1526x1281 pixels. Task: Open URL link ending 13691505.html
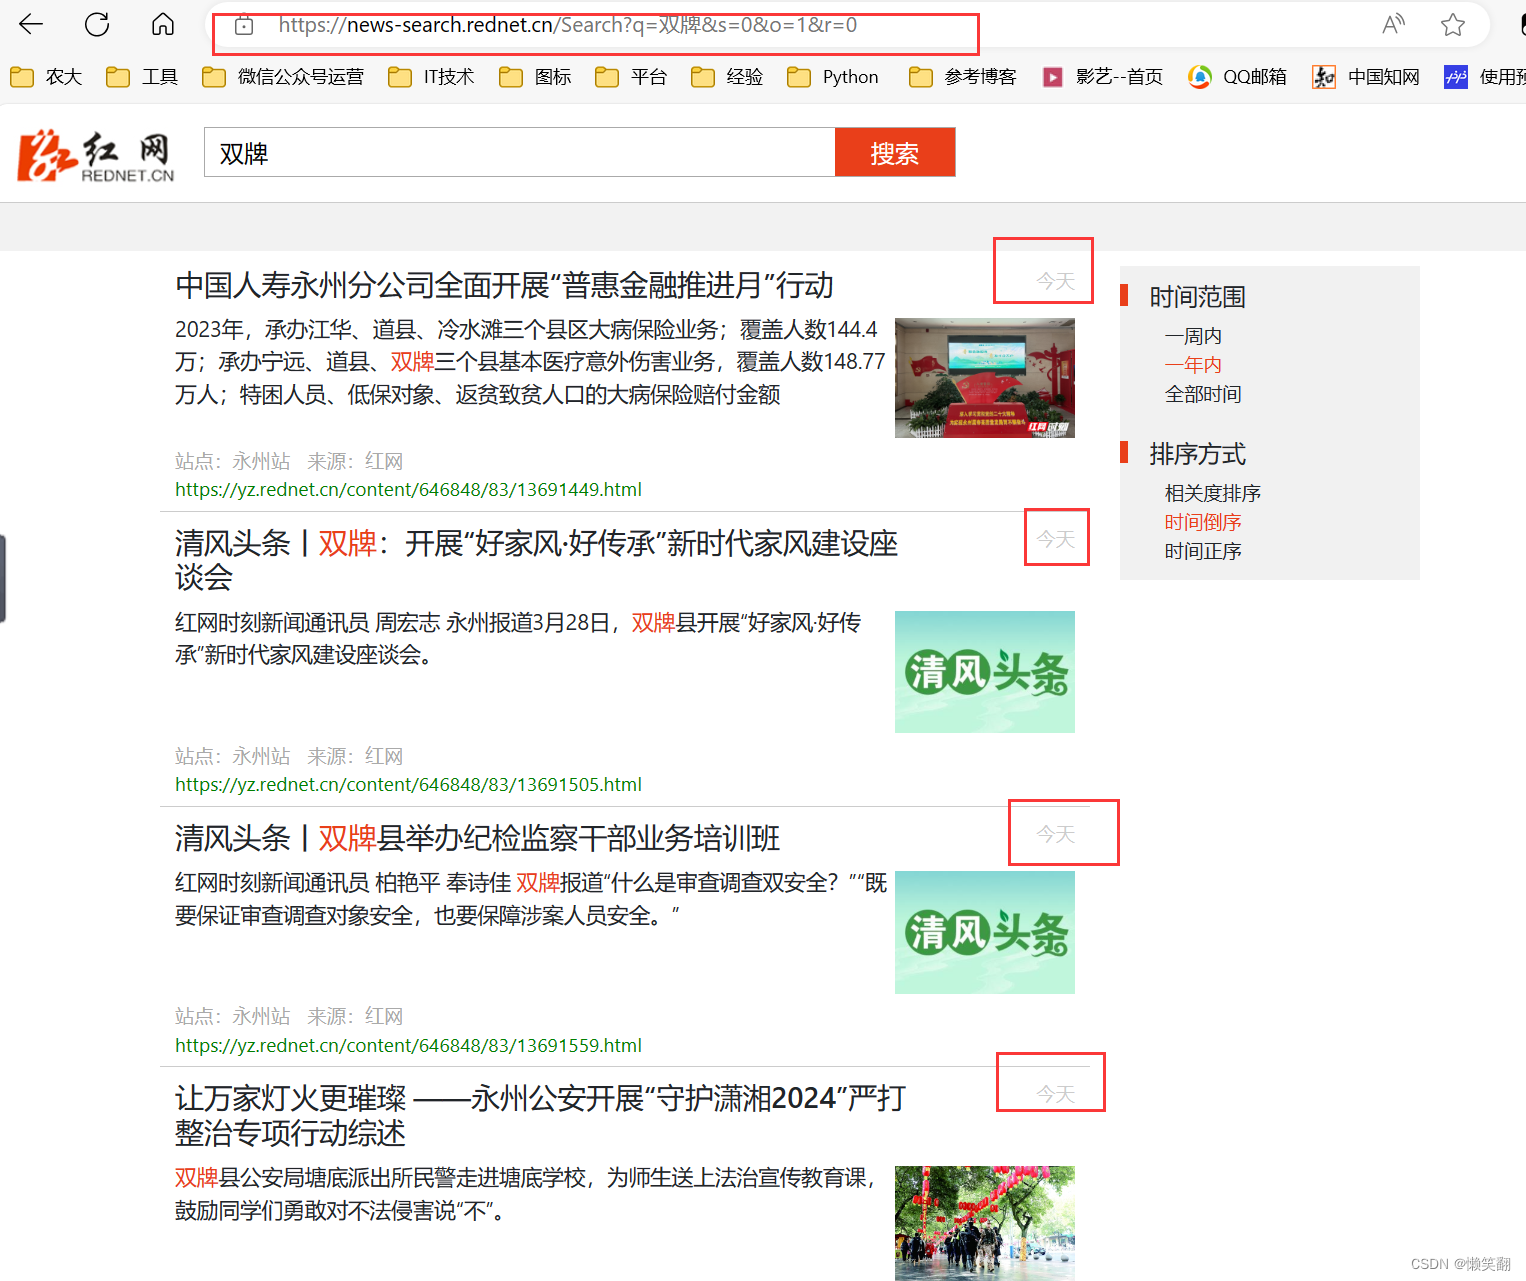(x=408, y=785)
